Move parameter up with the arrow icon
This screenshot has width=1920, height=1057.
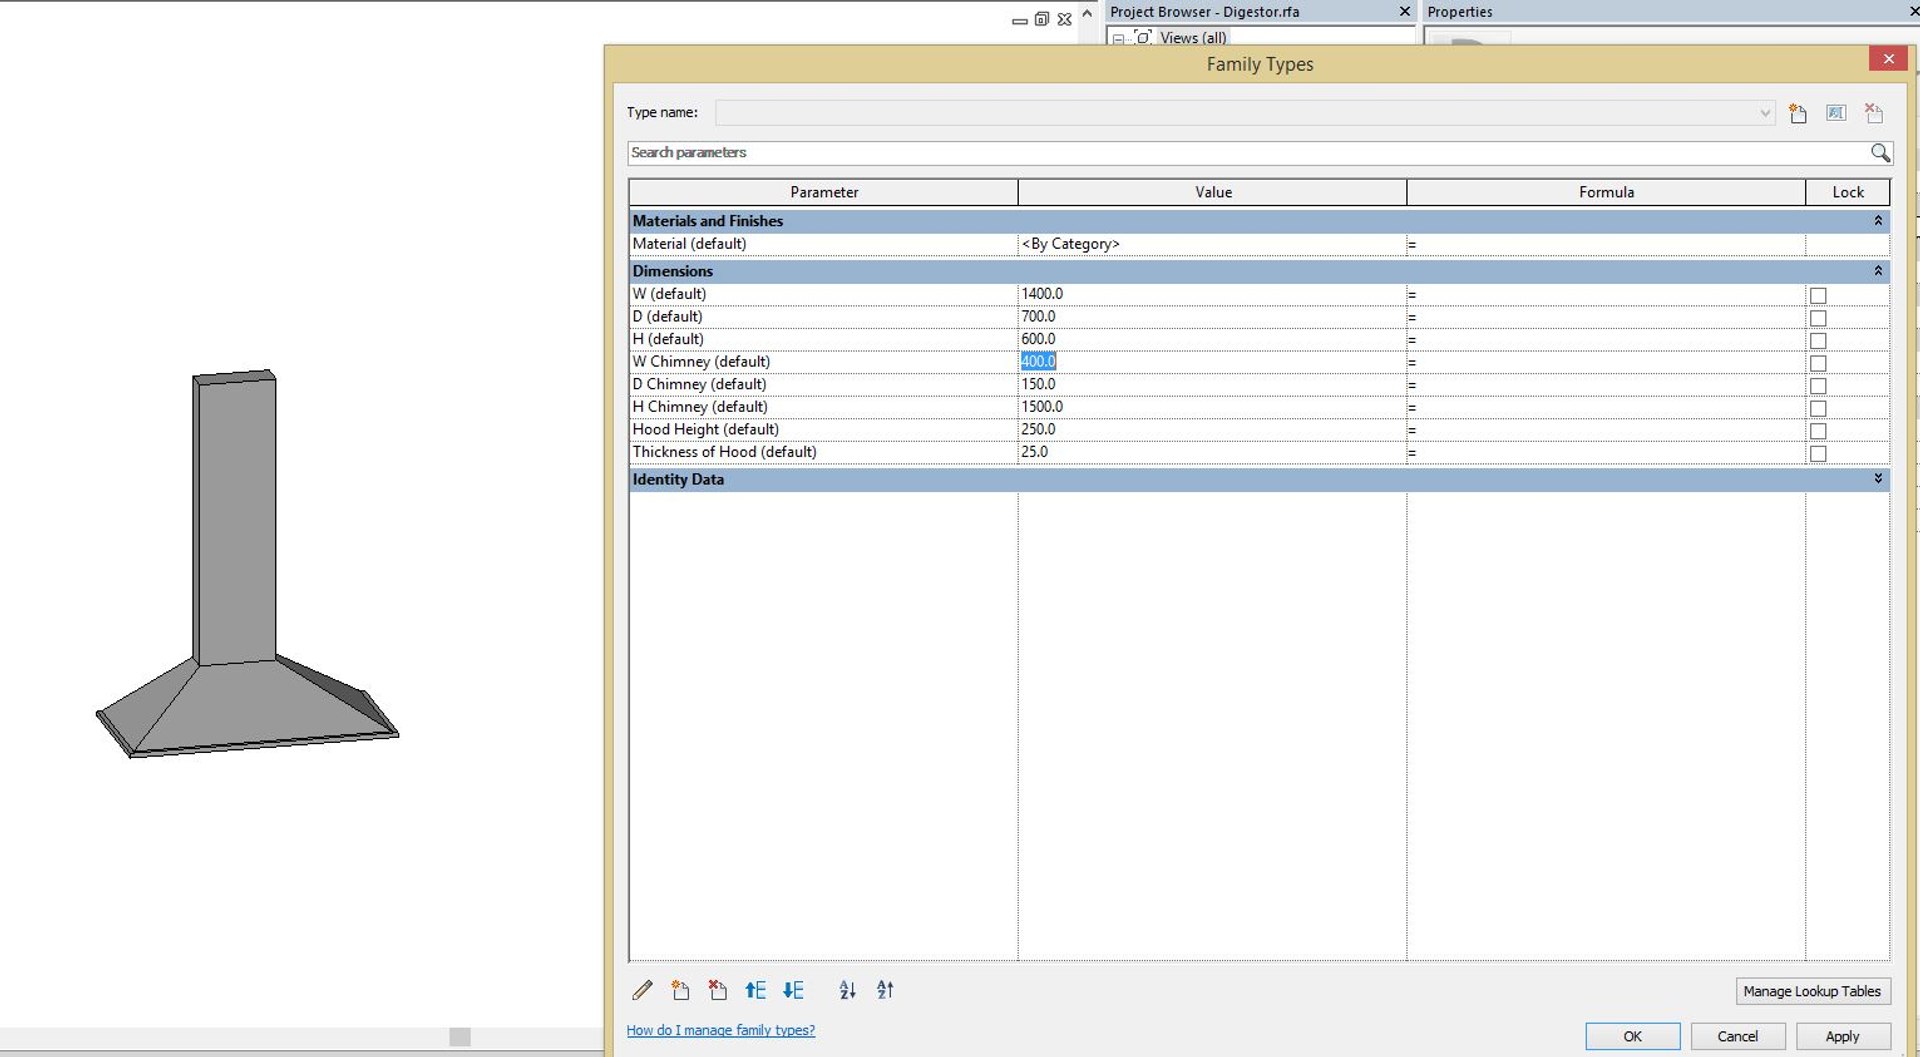tap(755, 990)
